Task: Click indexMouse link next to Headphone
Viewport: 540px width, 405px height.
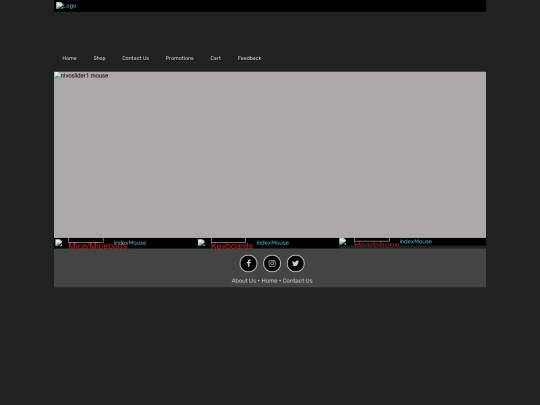Action: coord(416,242)
